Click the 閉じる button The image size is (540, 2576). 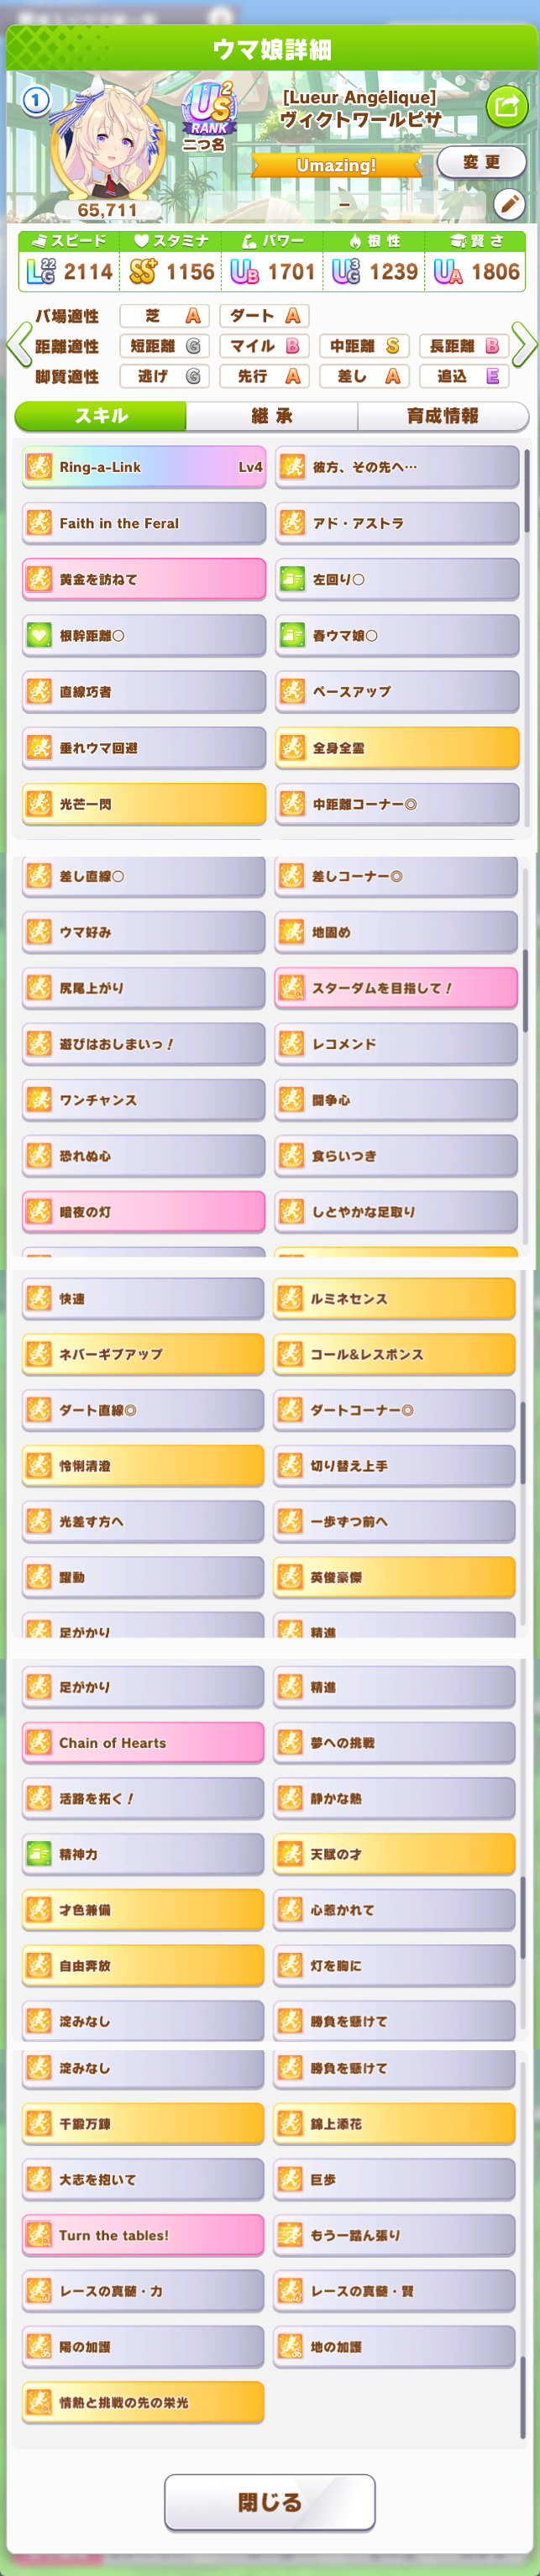(270, 2501)
